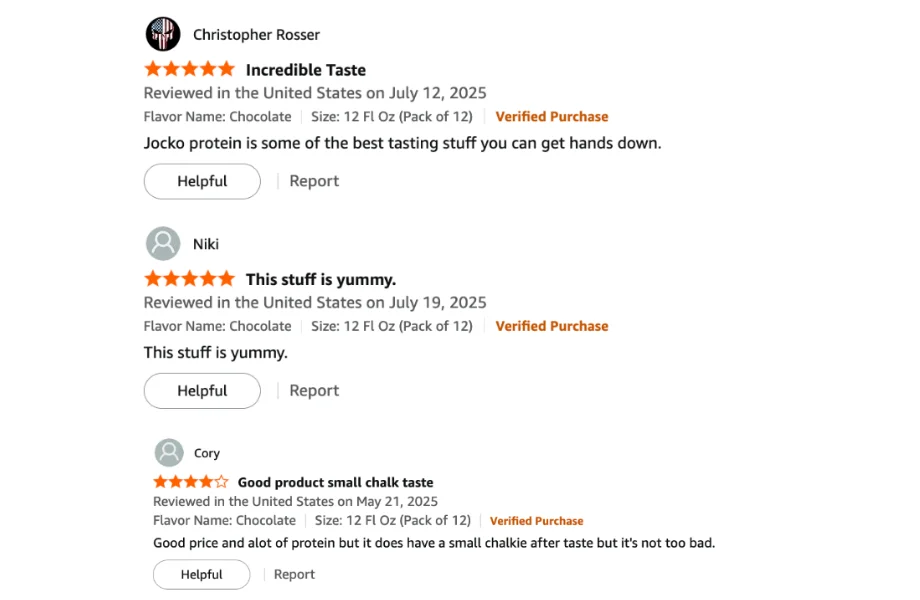Click the star rating on Niki's review
The height and width of the screenshot is (600, 920).
(x=189, y=278)
